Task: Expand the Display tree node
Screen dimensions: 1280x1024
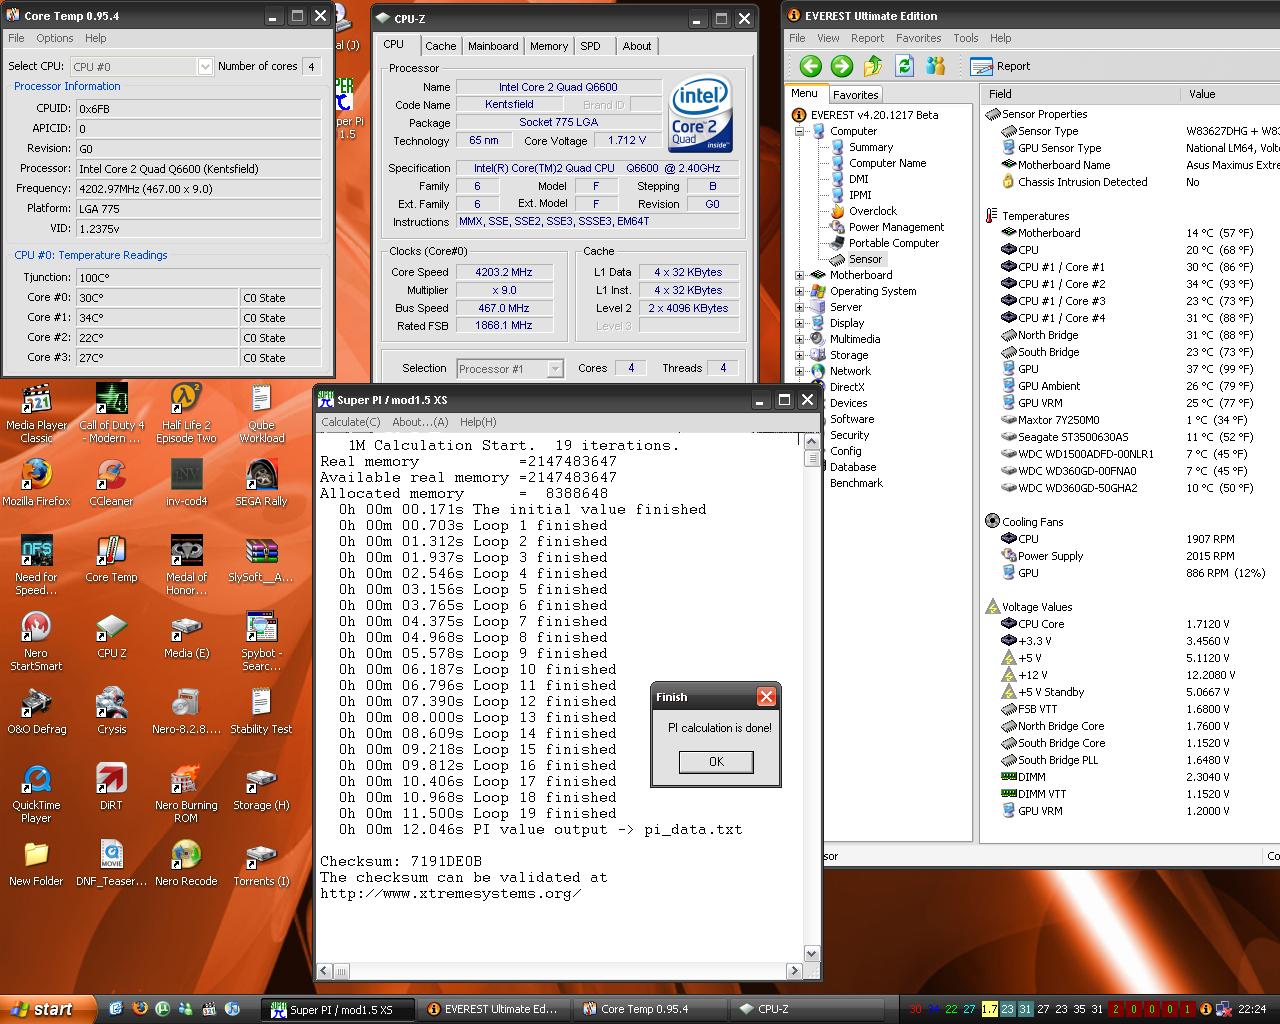Action: coord(800,323)
